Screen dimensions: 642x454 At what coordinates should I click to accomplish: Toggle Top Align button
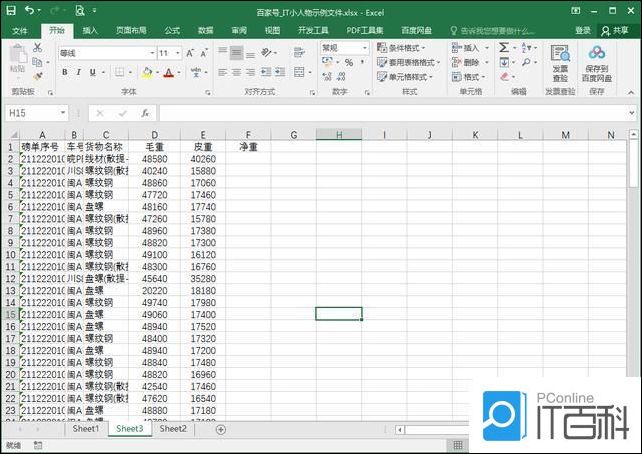[x=222, y=52]
